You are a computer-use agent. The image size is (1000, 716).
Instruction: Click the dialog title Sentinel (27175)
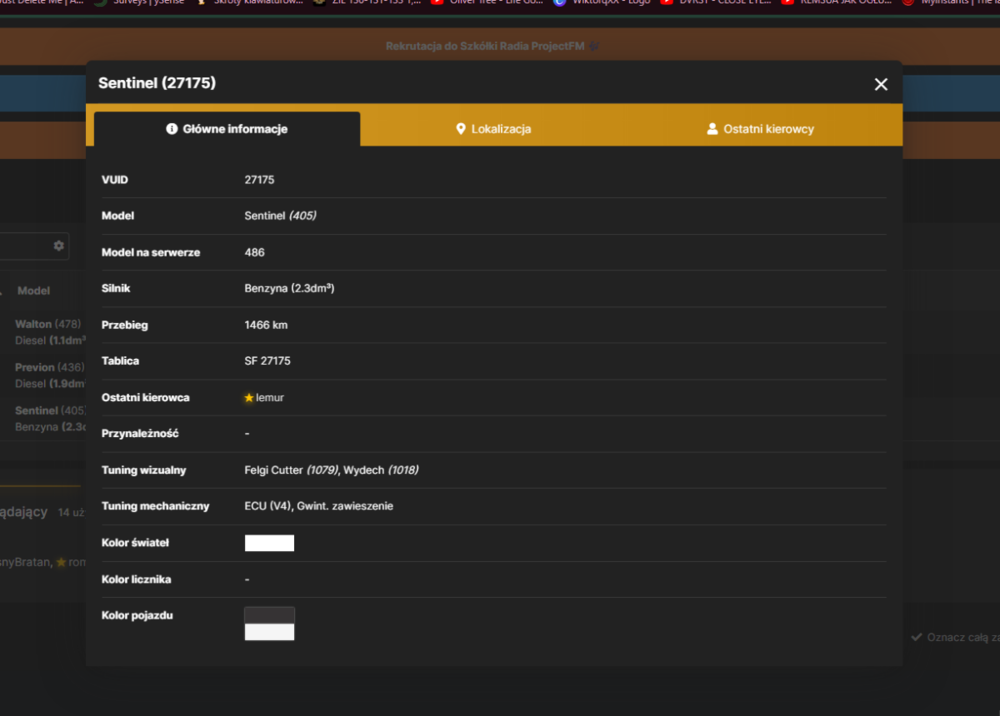[x=157, y=83]
